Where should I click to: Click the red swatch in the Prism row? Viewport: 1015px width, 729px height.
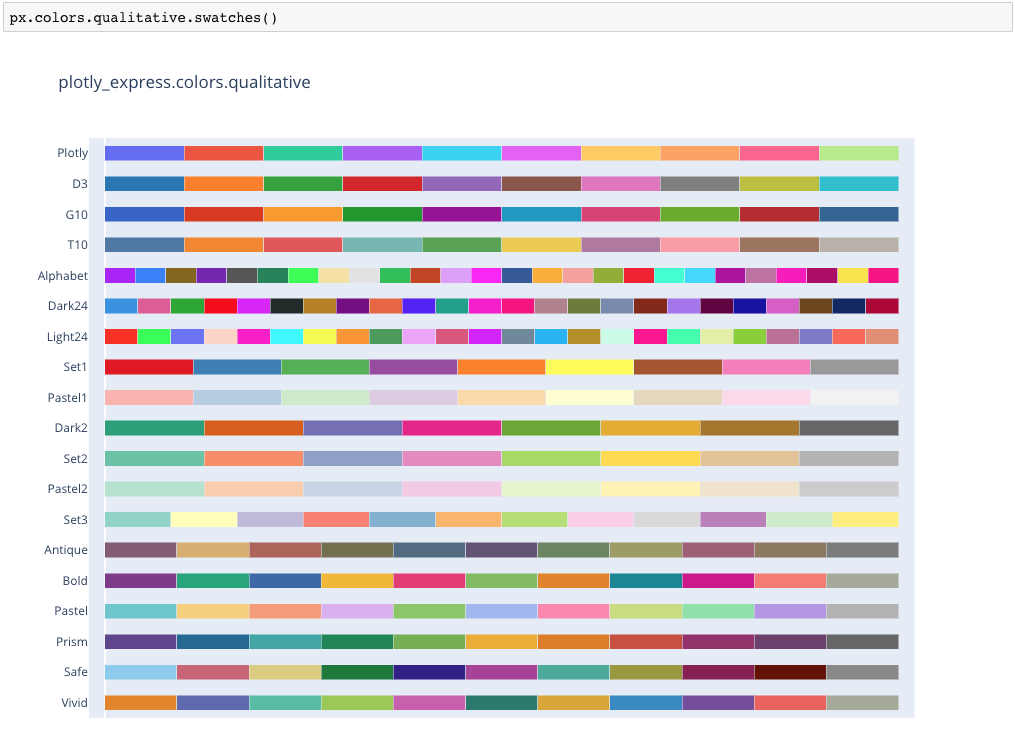click(x=646, y=642)
